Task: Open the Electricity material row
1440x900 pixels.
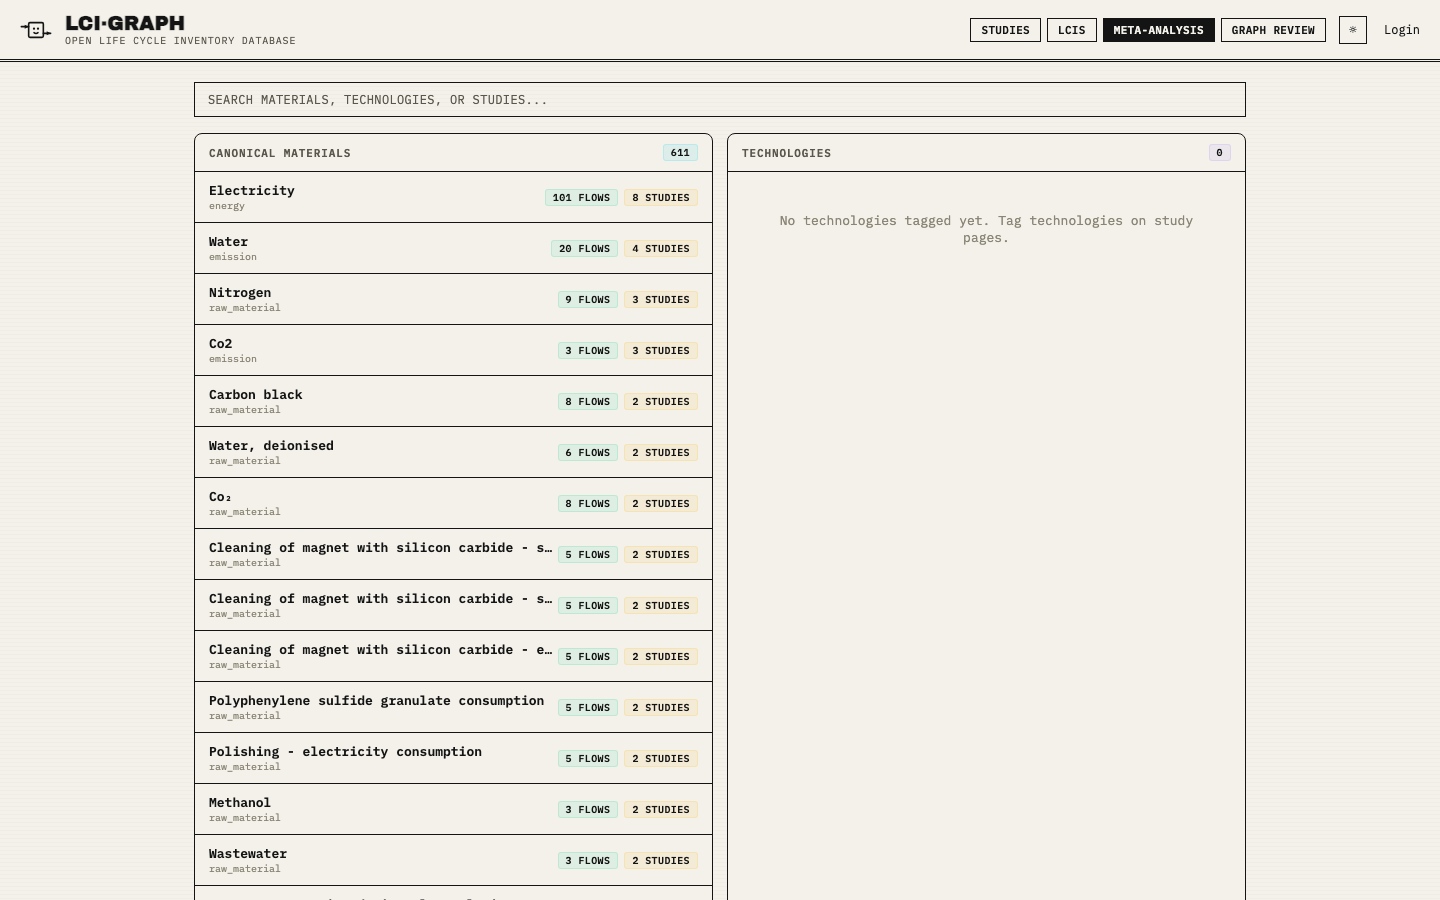Action: (453, 197)
